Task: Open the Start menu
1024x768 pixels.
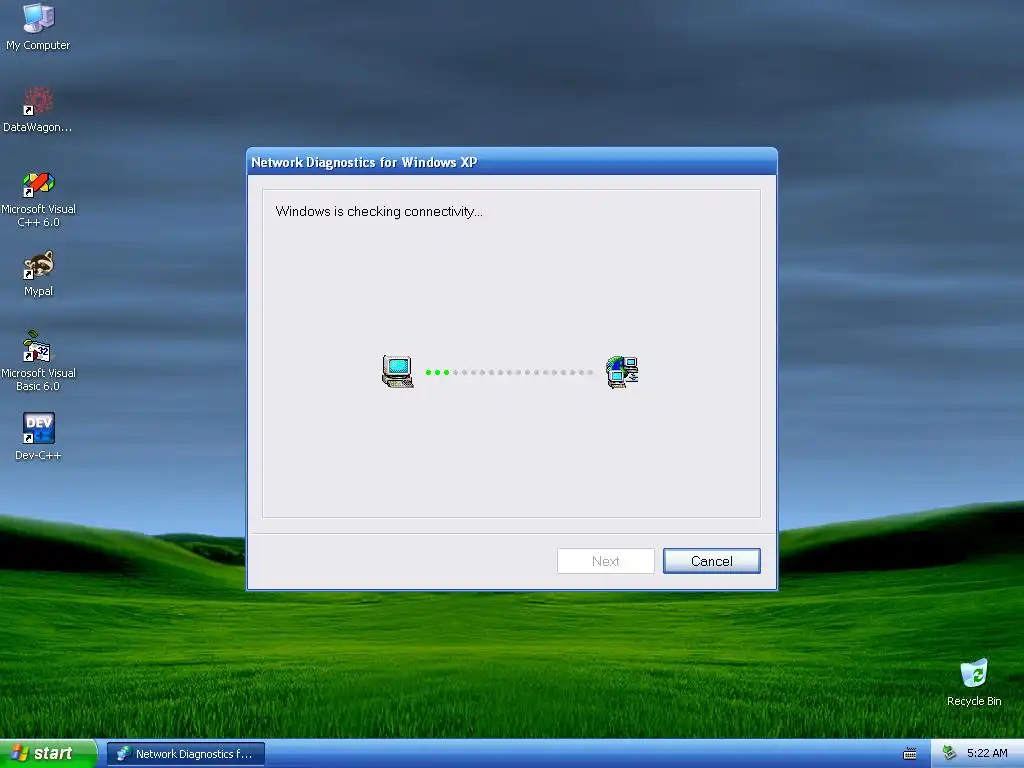Action: click(x=48, y=754)
